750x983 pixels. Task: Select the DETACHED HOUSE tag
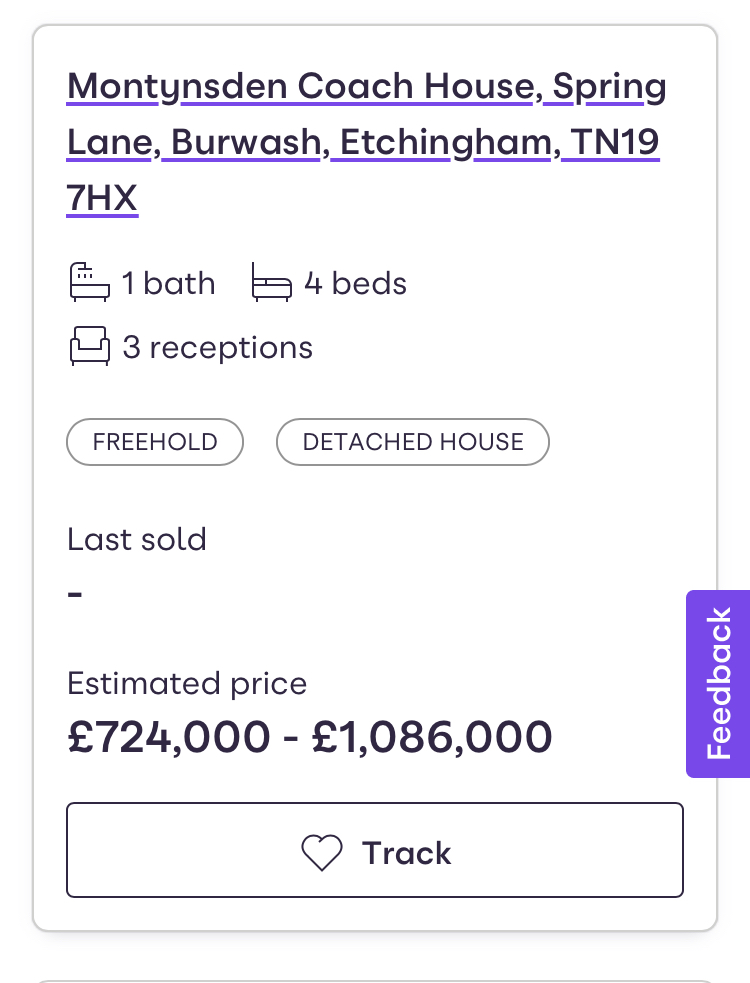[x=412, y=442]
